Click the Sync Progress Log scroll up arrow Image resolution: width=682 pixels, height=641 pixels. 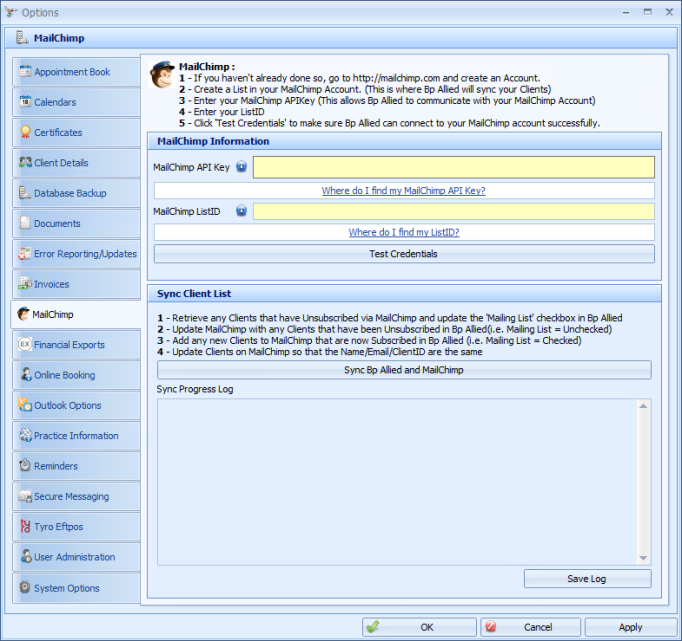(x=643, y=406)
